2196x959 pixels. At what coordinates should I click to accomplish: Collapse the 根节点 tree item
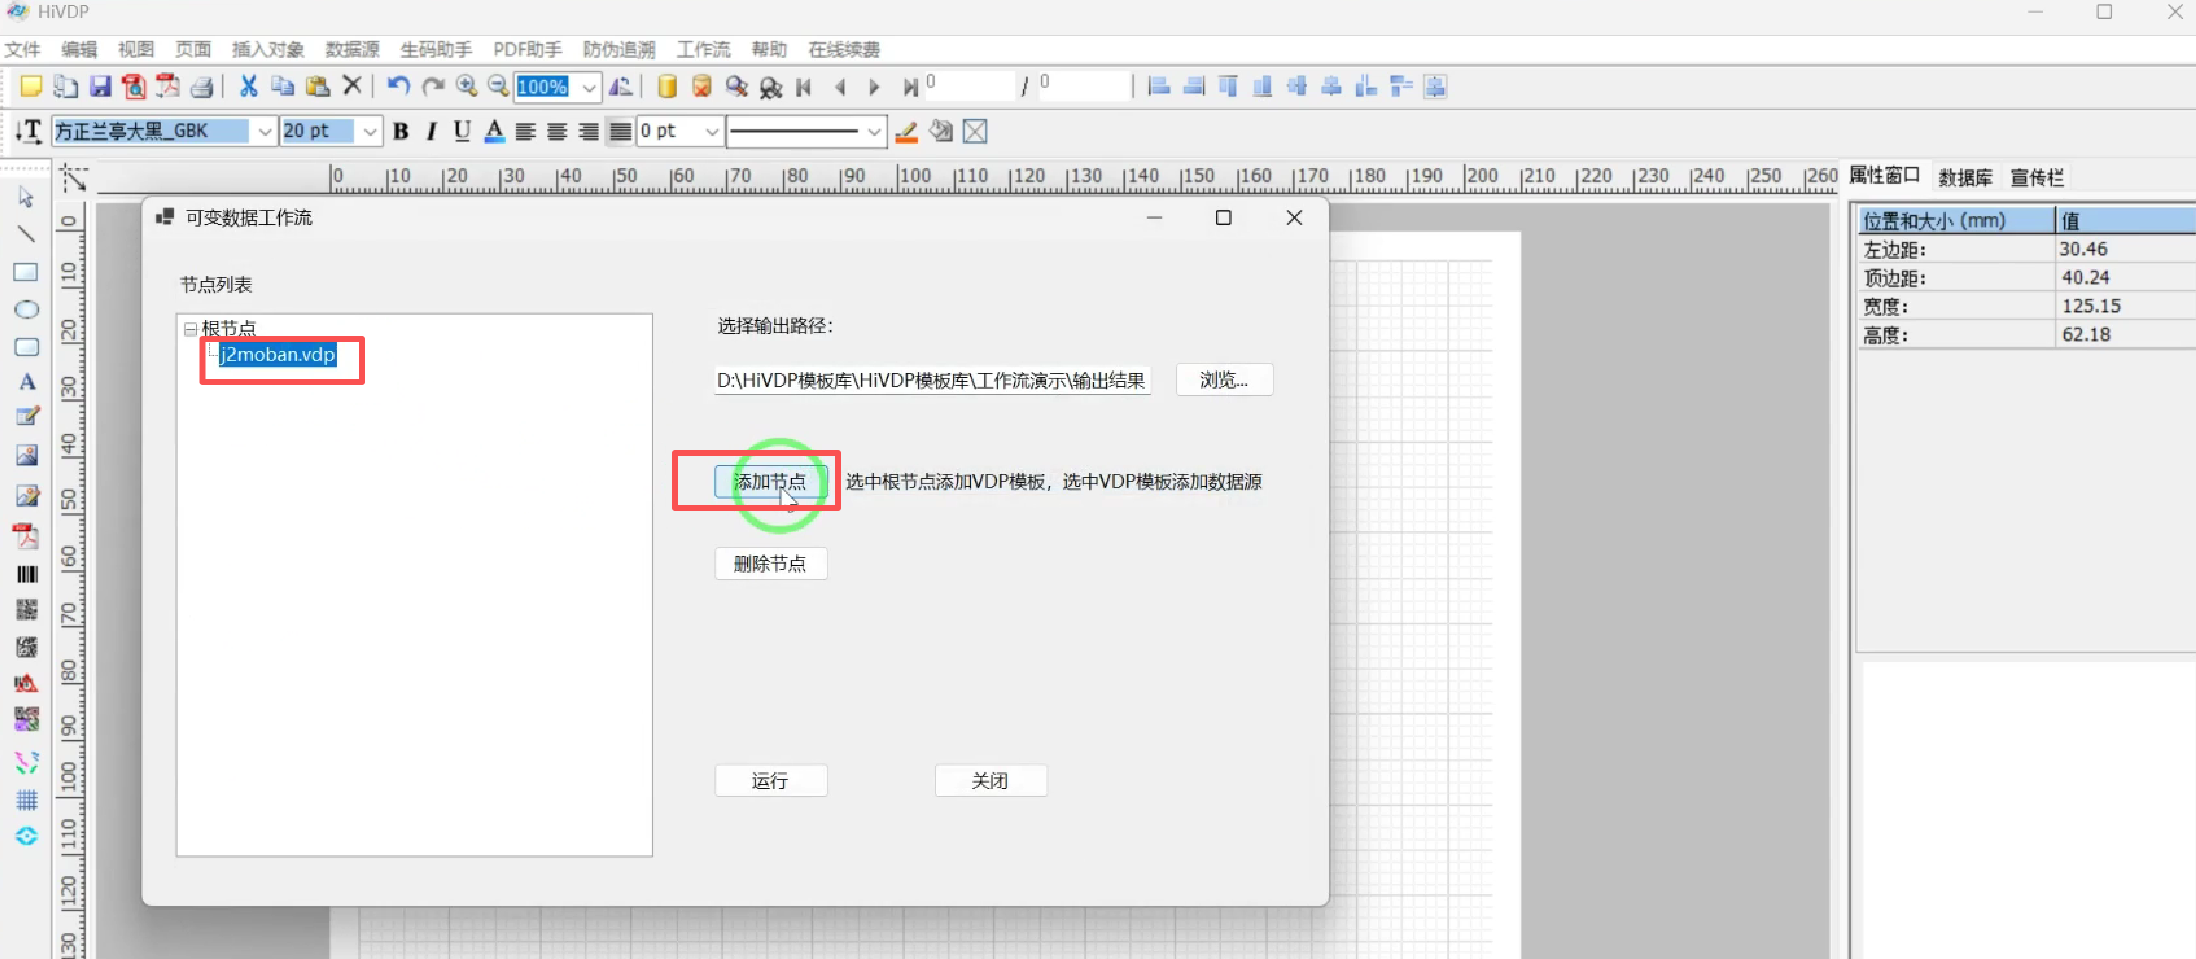(190, 328)
